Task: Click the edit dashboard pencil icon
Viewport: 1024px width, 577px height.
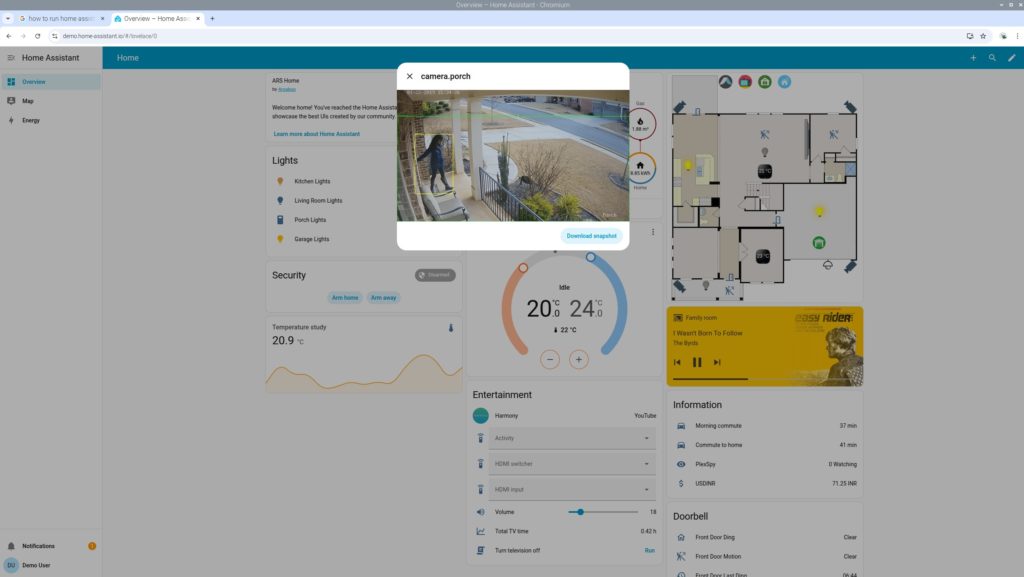Action: (1012, 58)
